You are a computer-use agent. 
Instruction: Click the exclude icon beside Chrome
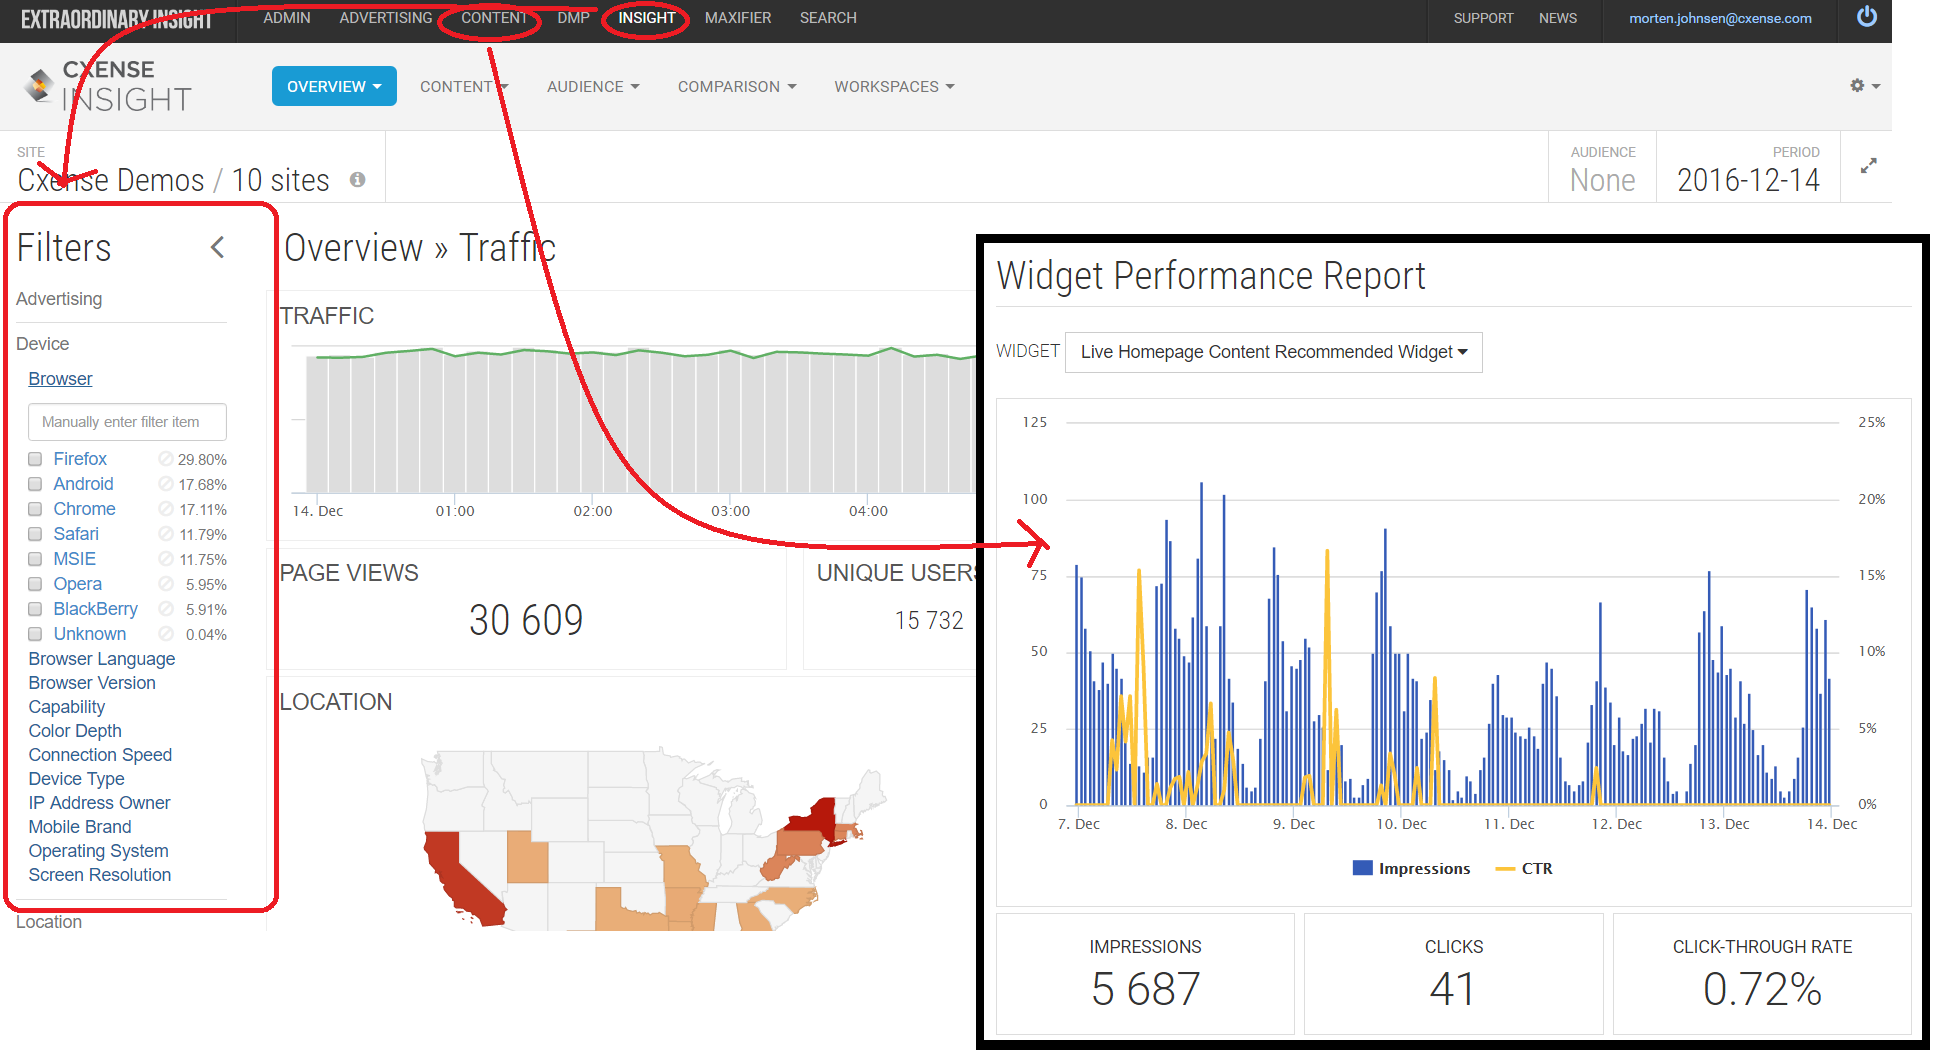166,509
